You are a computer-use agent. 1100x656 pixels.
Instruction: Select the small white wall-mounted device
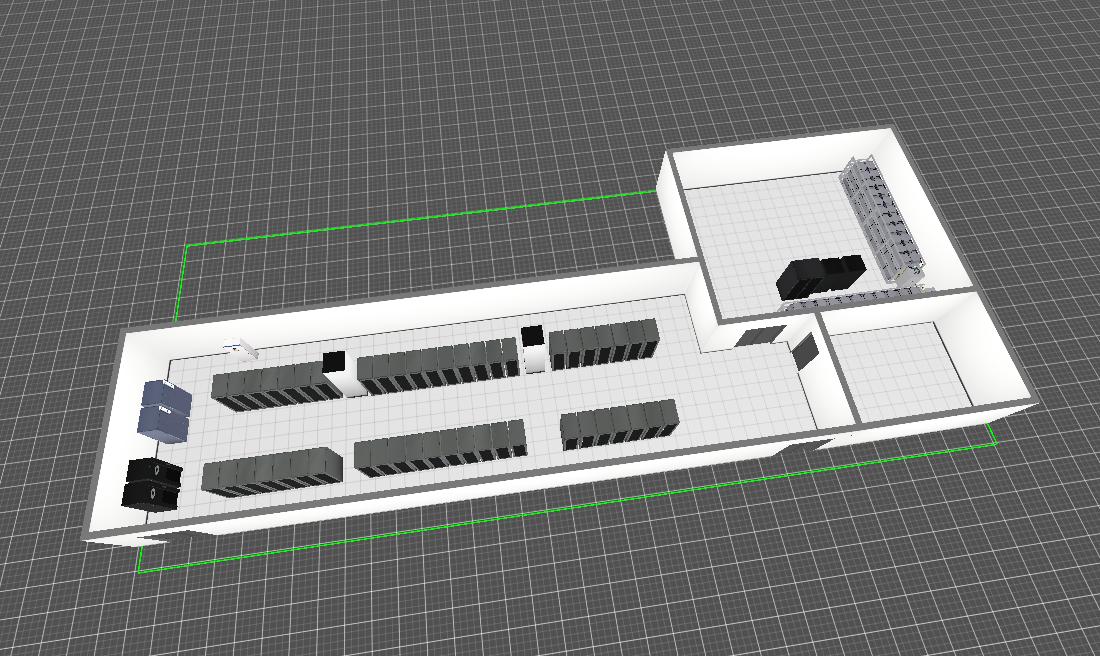click(x=241, y=348)
